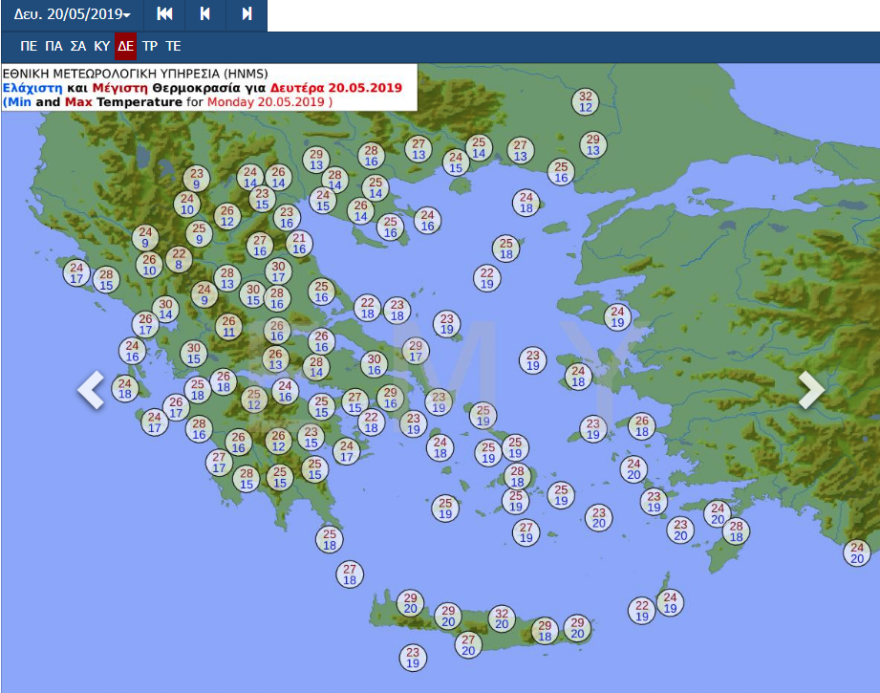Click the 21/16 temperature marker

pyautogui.click(x=299, y=243)
